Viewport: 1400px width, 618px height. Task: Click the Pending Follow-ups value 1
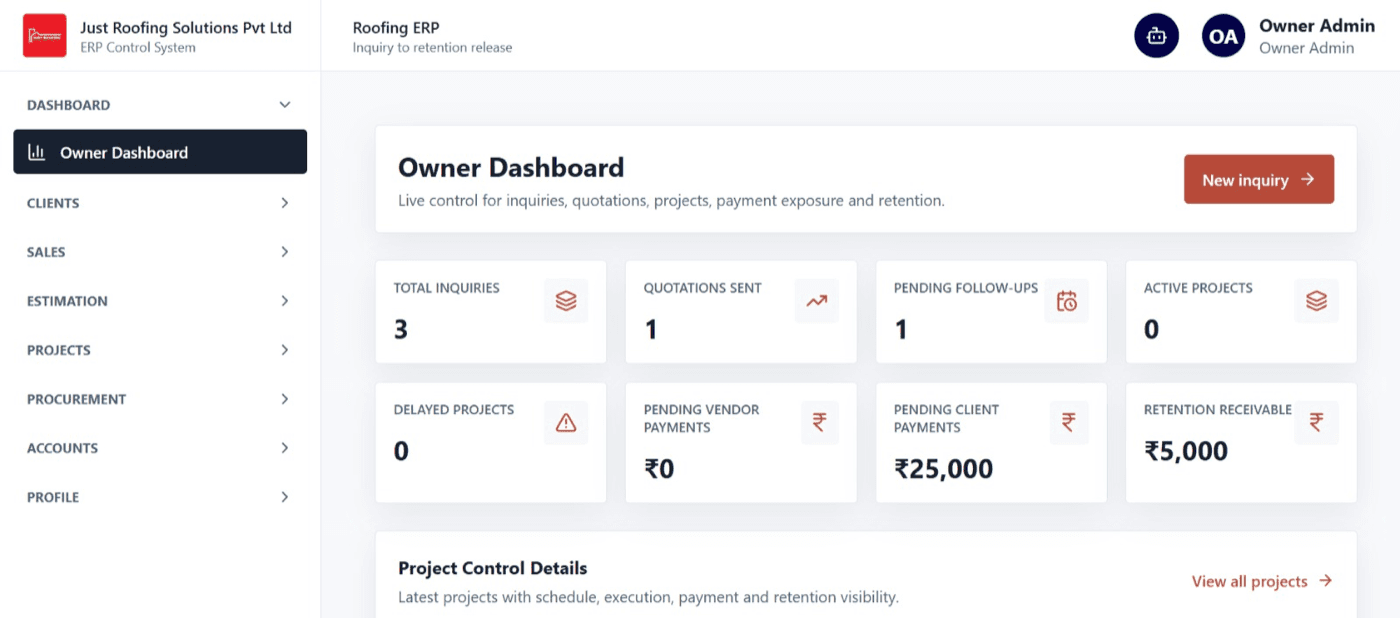(x=901, y=329)
